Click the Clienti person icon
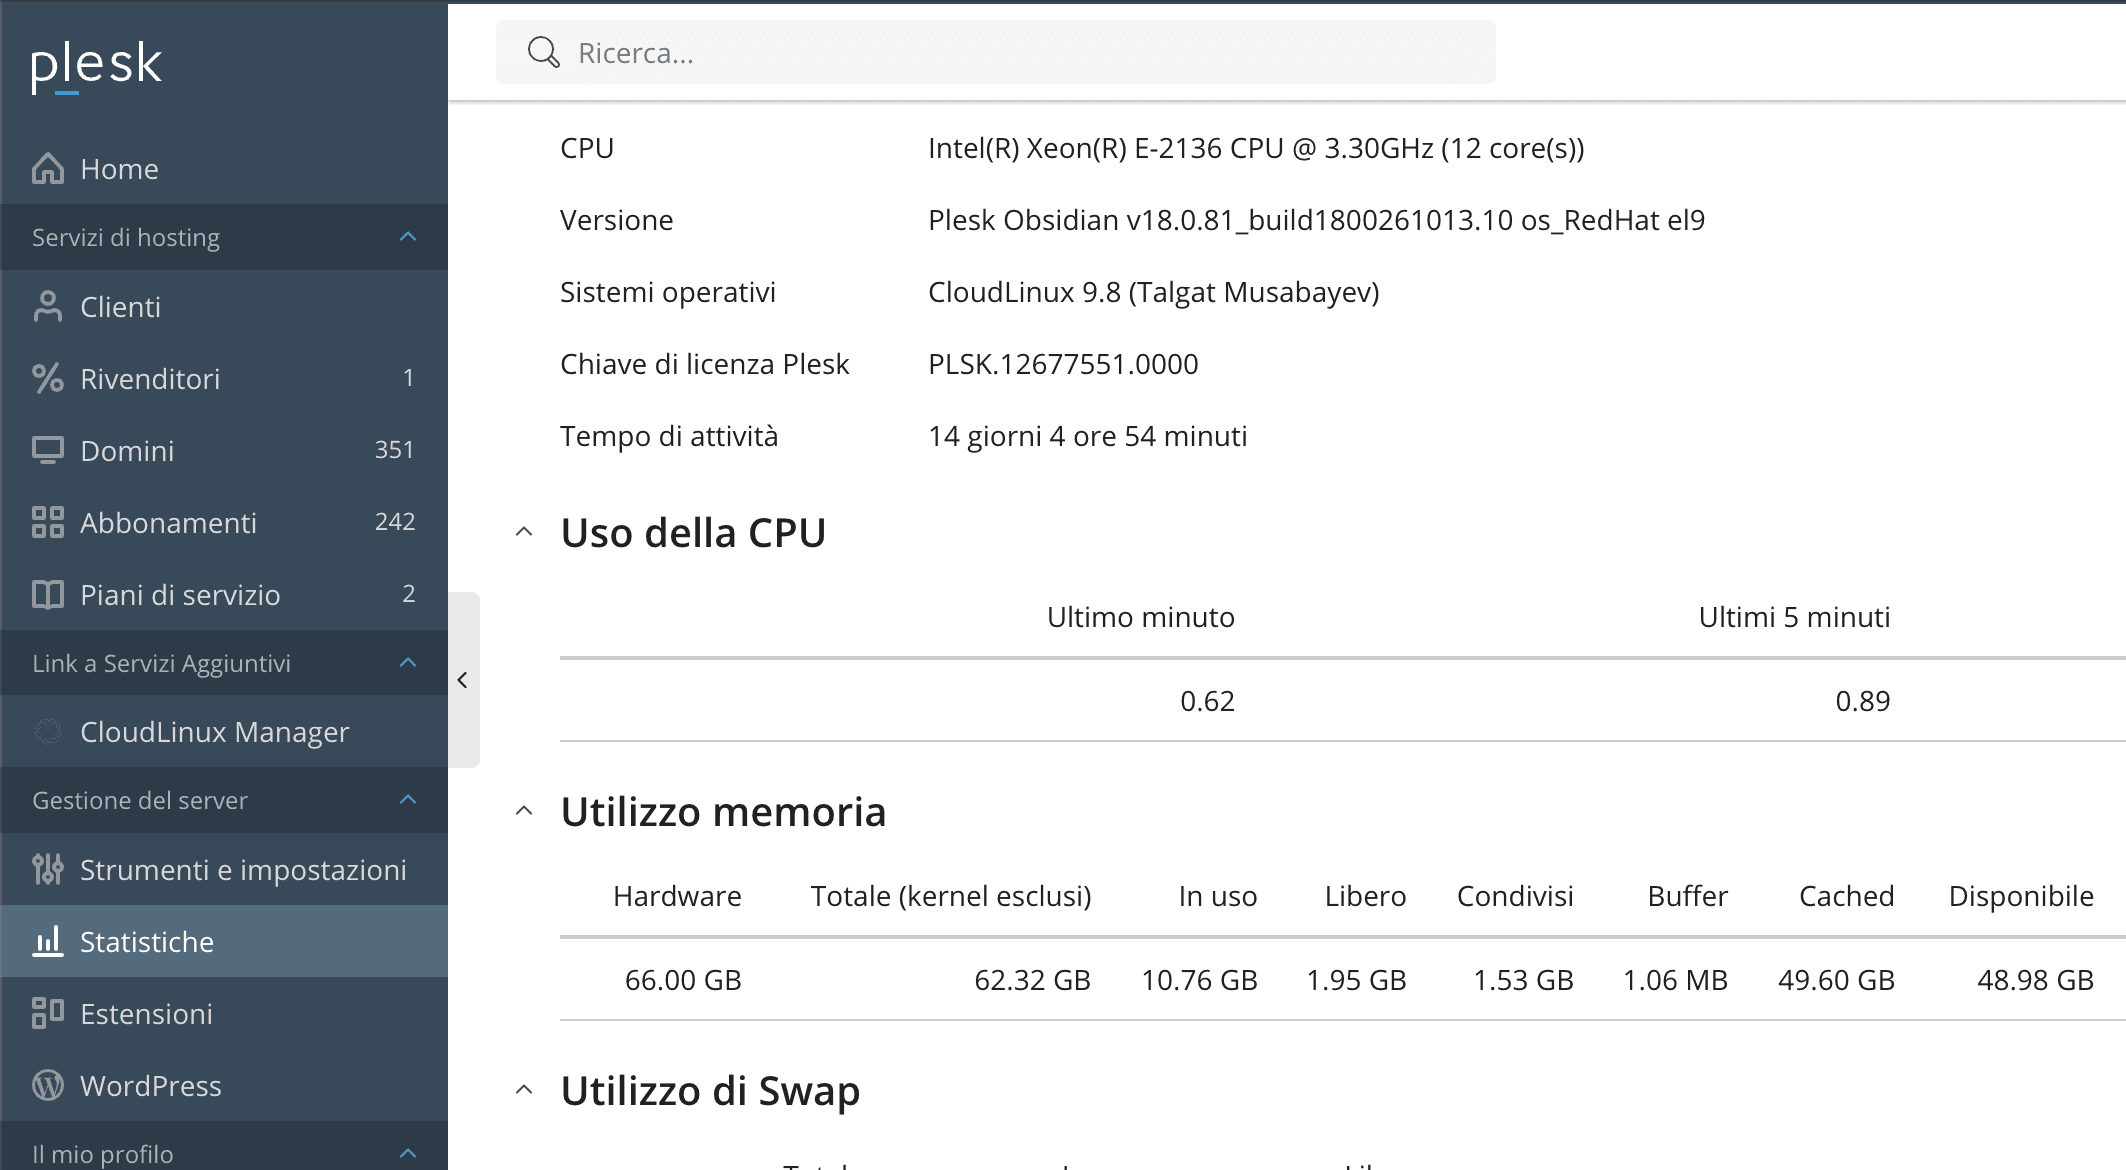Screen dimensions: 2126x1170 pyautogui.click(x=48, y=307)
